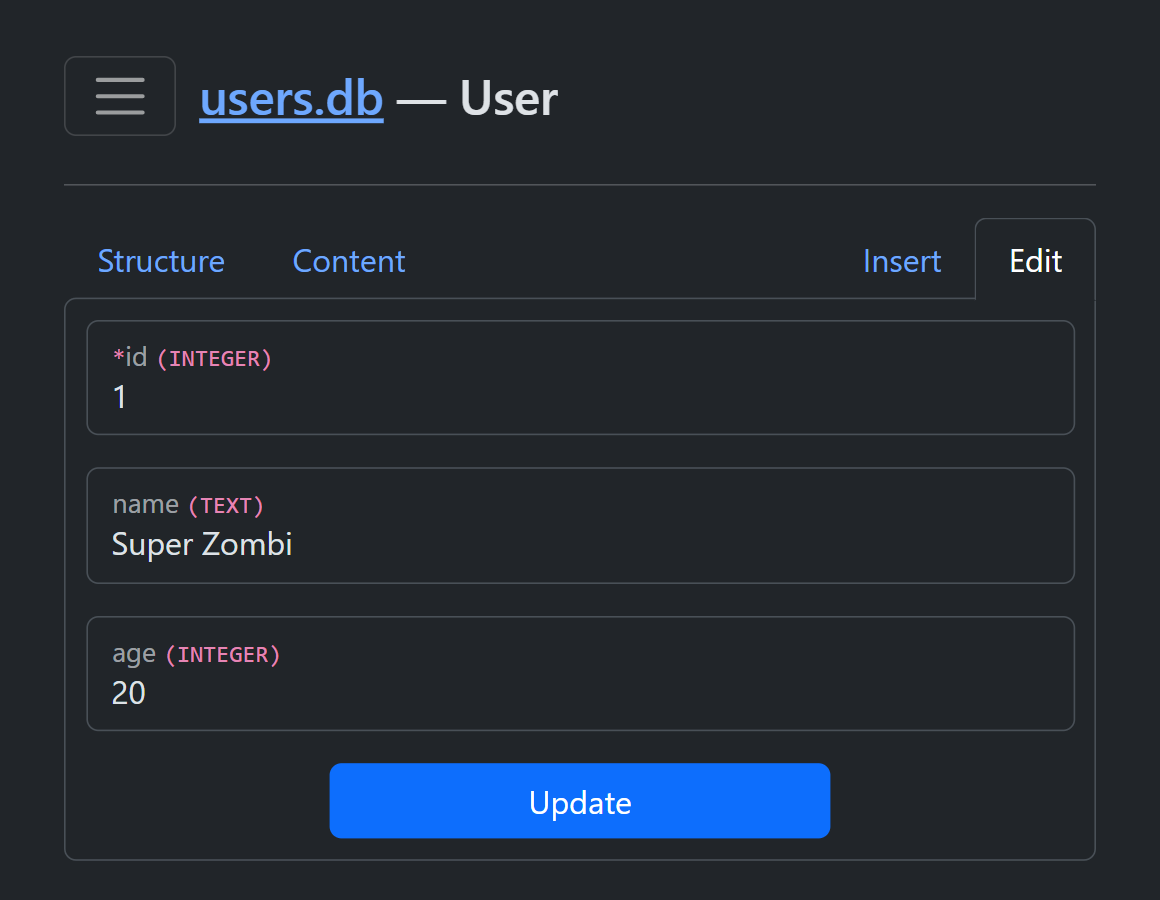Click the Update button

[580, 800]
